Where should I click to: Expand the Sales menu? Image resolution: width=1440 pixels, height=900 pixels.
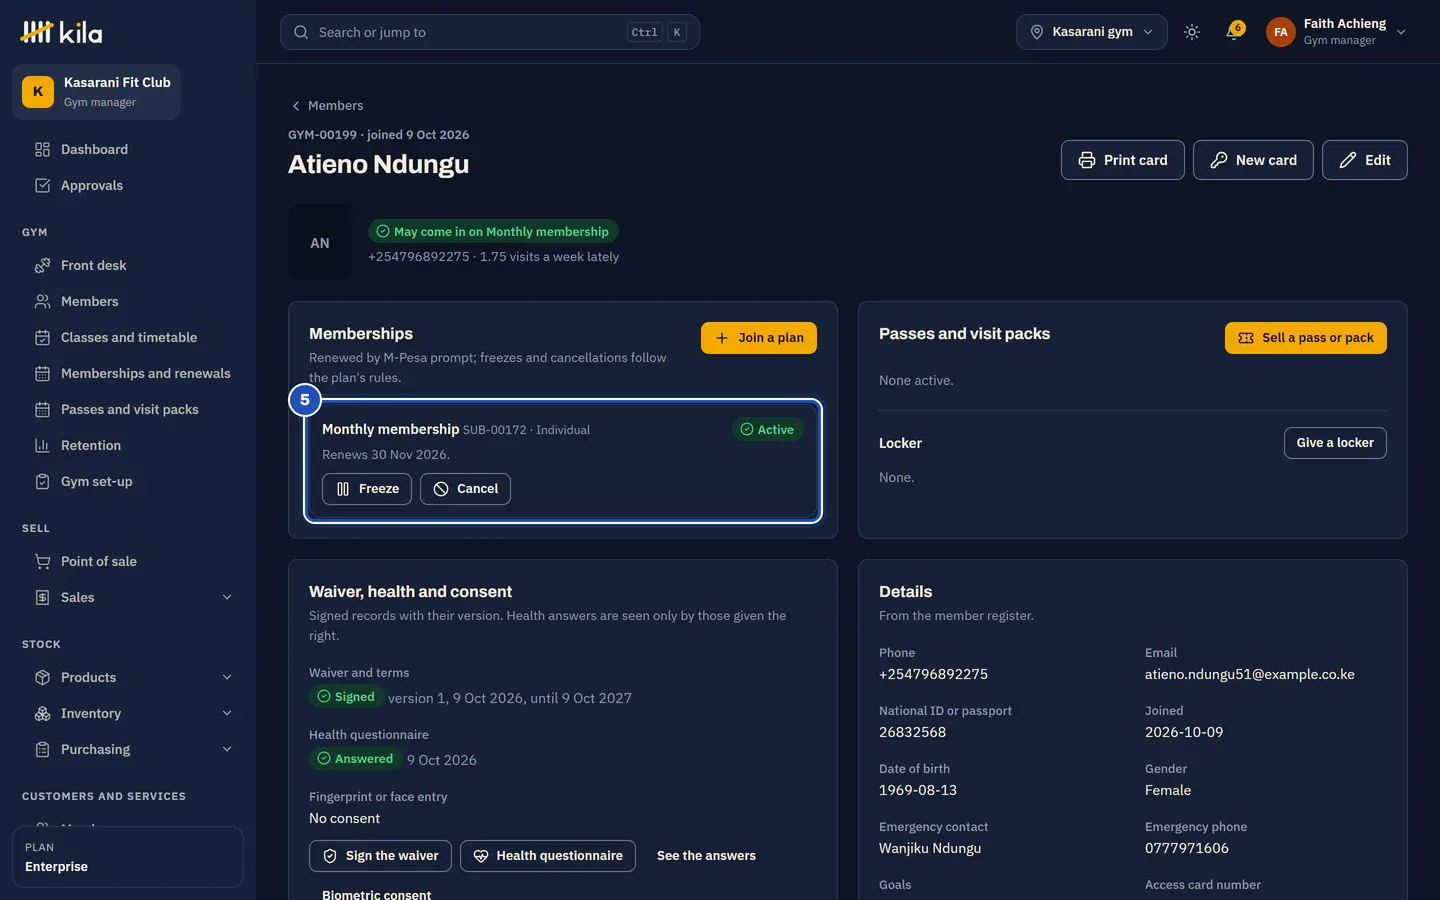click(128, 598)
